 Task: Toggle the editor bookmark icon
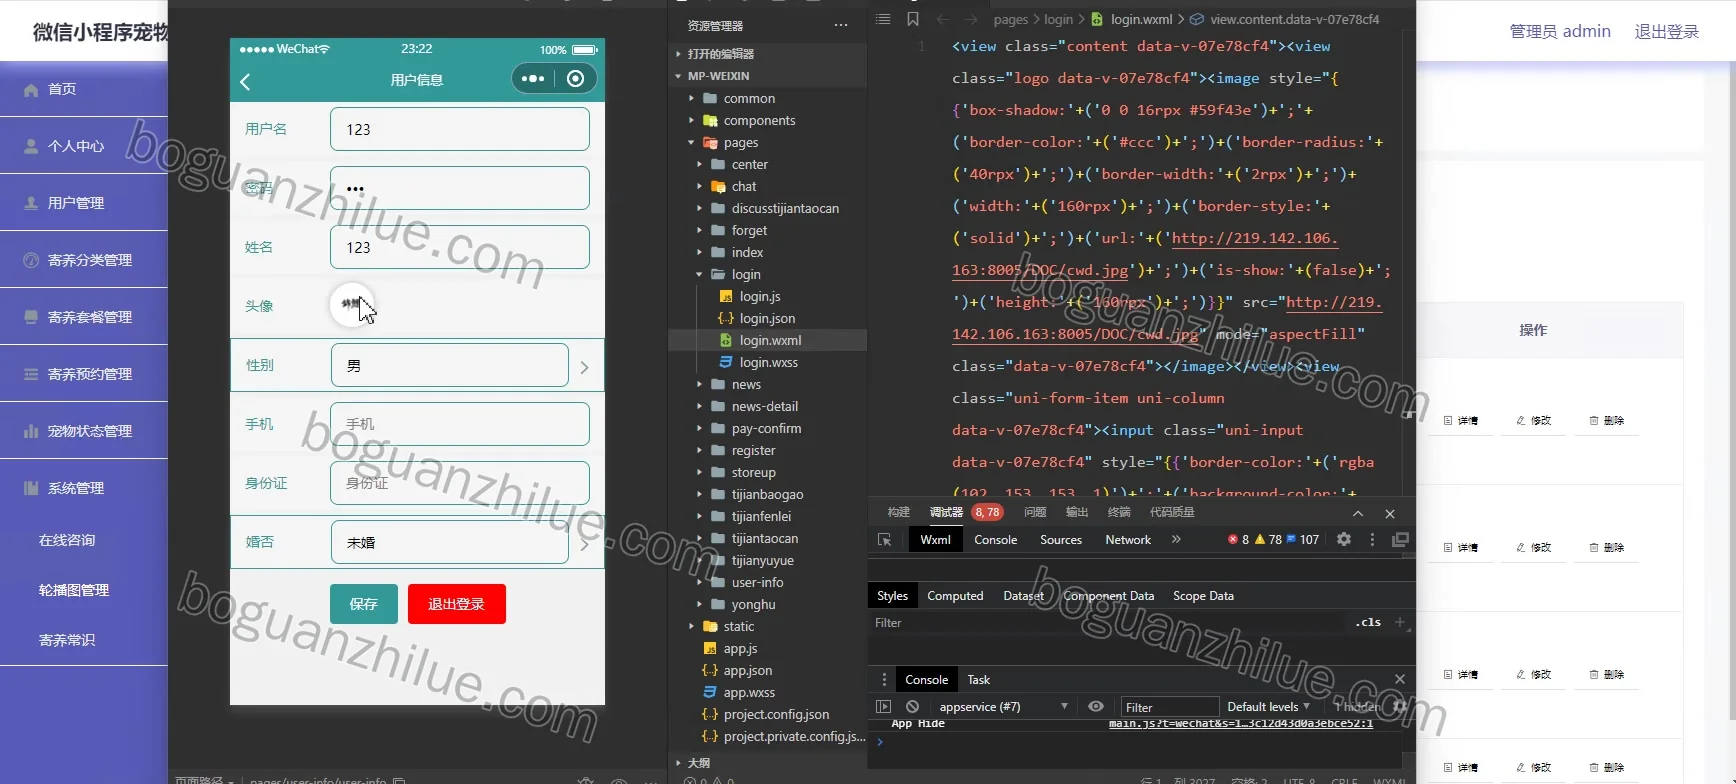pyautogui.click(x=912, y=19)
